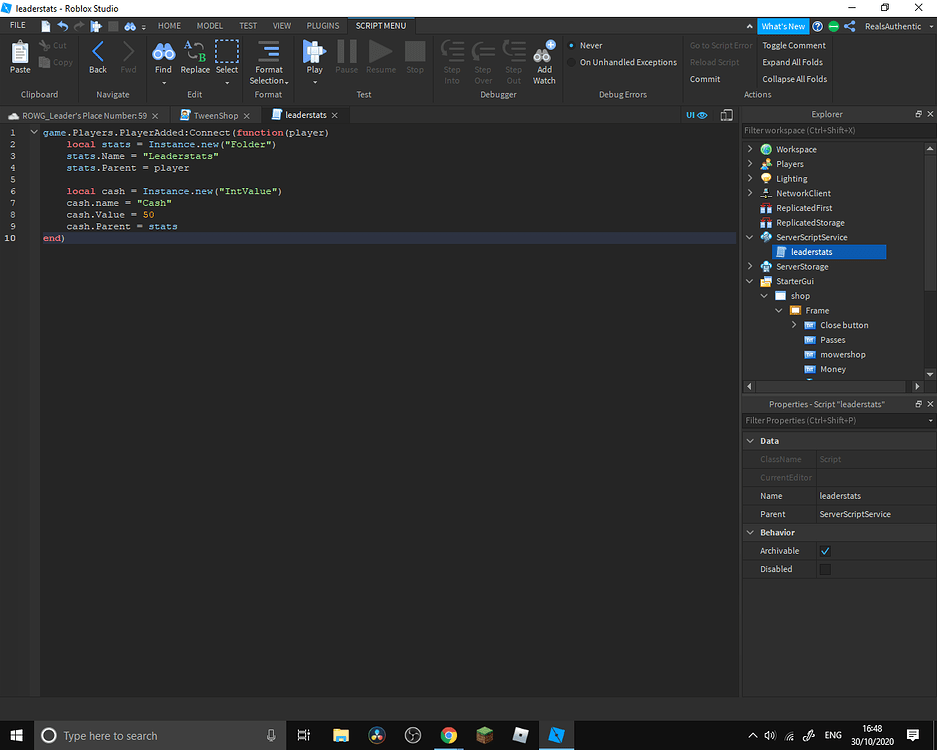Expand the Players tree node
The width and height of the screenshot is (937, 750).
coord(750,163)
